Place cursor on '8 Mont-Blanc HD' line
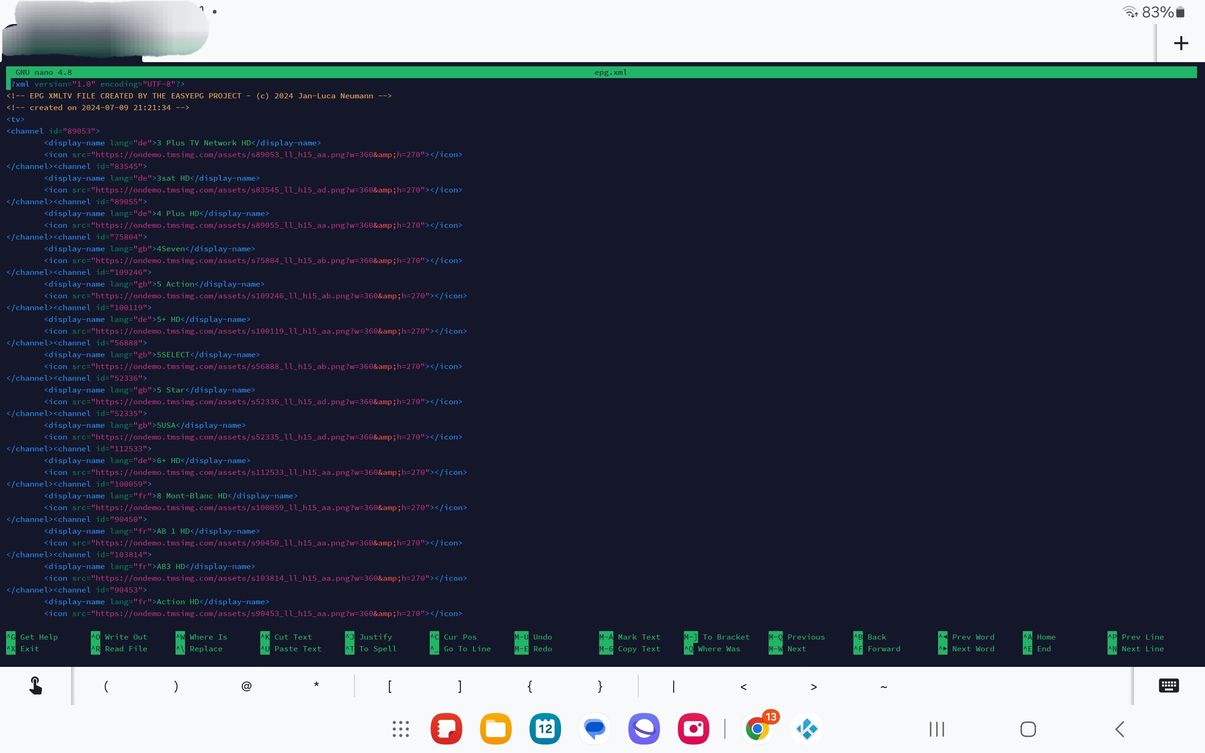The width and height of the screenshot is (1205, 753). [x=171, y=496]
